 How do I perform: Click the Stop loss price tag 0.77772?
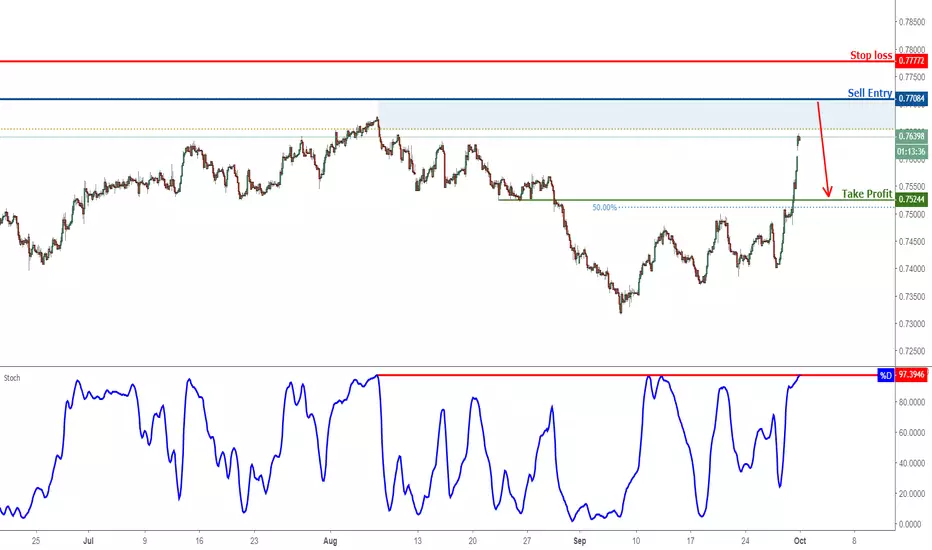tap(911, 61)
